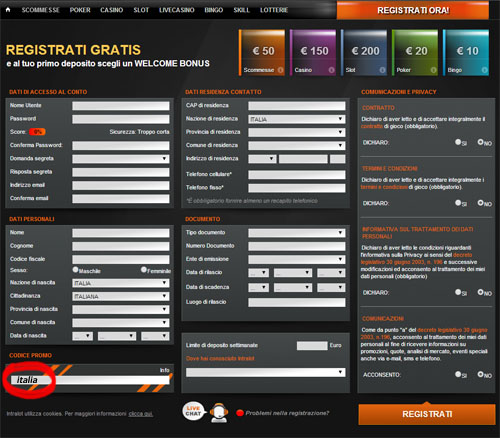Open the BINGO menu item

(214, 10)
